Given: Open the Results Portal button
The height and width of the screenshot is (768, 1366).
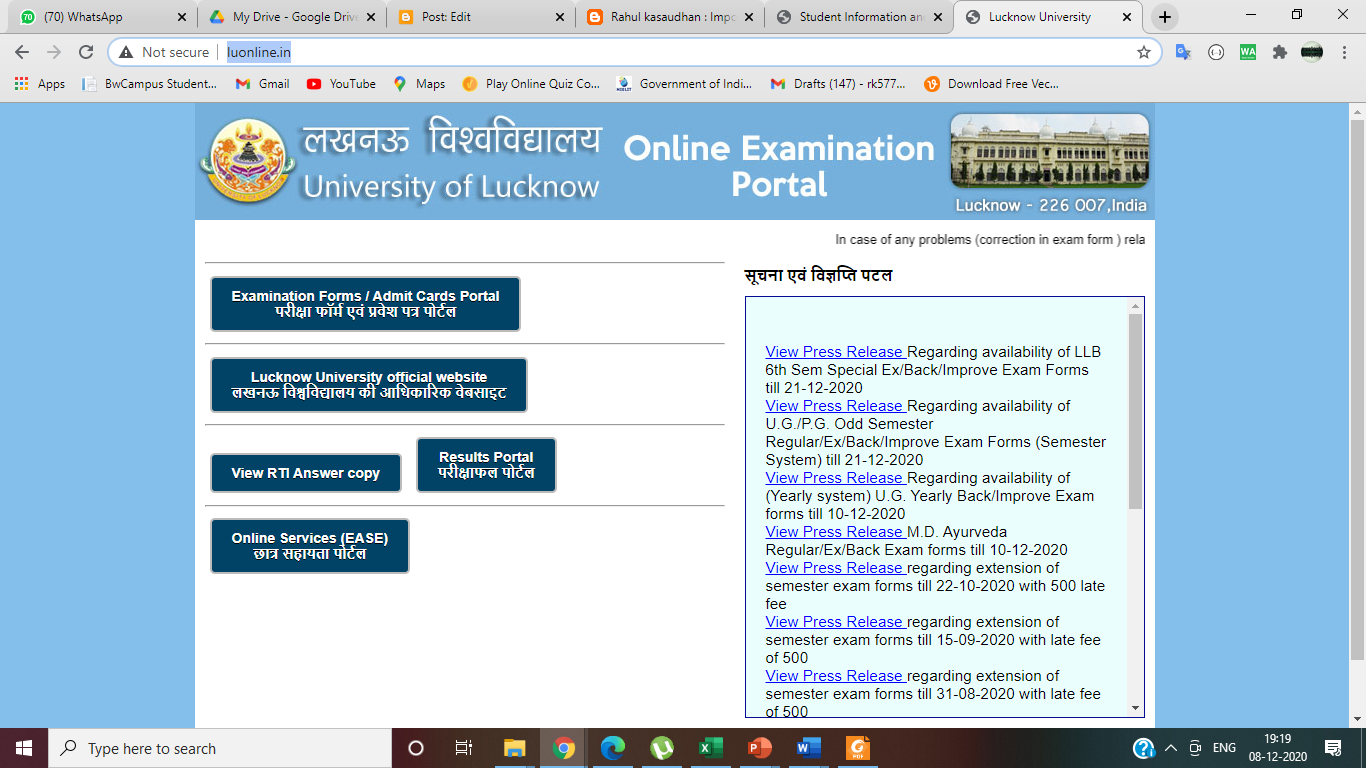Looking at the screenshot, I should point(486,465).
